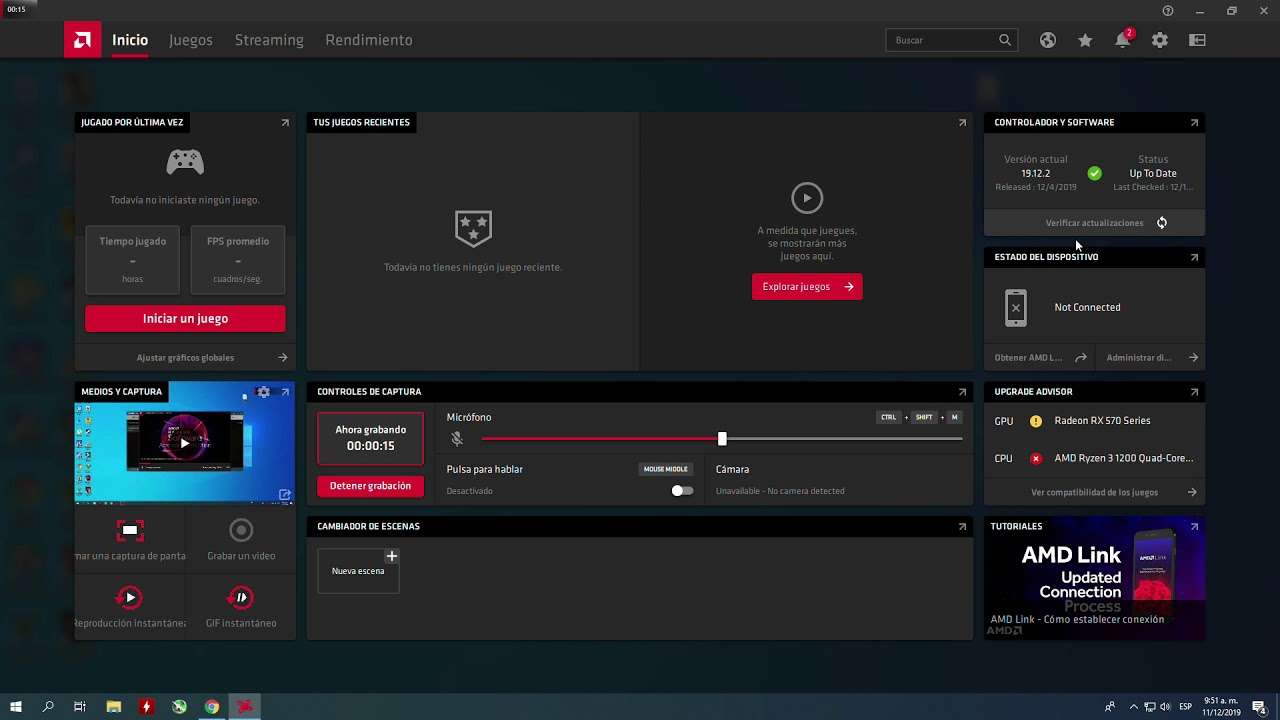Stop recording with Detener grabación
The width and height of the screenshot is (1280, 720).
pyautogui.click(x=370, y=486)
